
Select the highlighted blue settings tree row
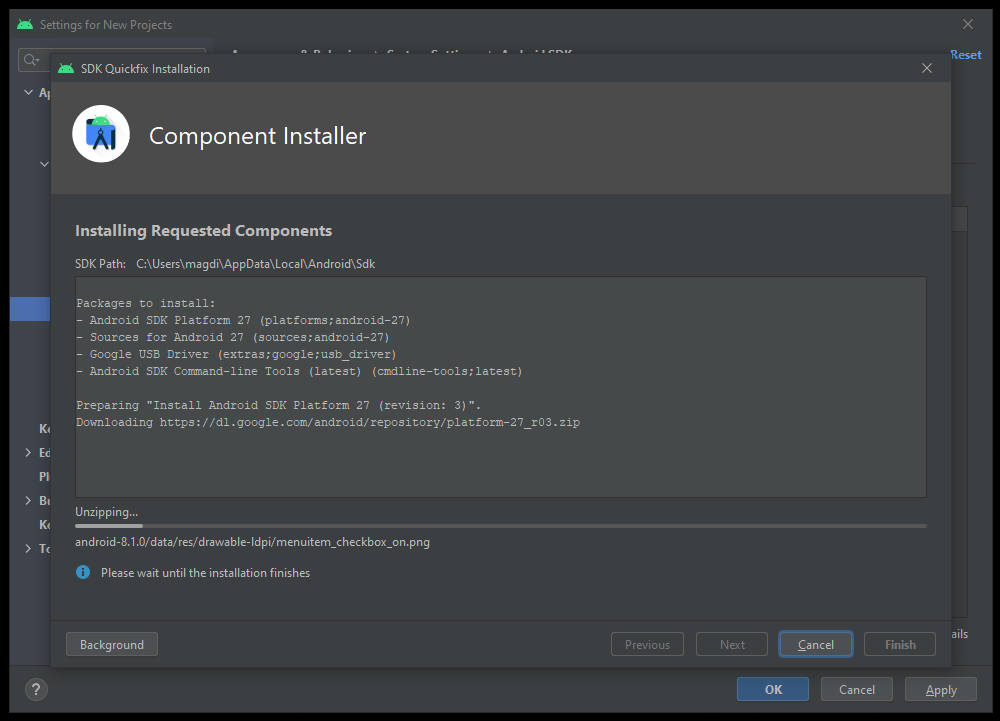(30, 309)
